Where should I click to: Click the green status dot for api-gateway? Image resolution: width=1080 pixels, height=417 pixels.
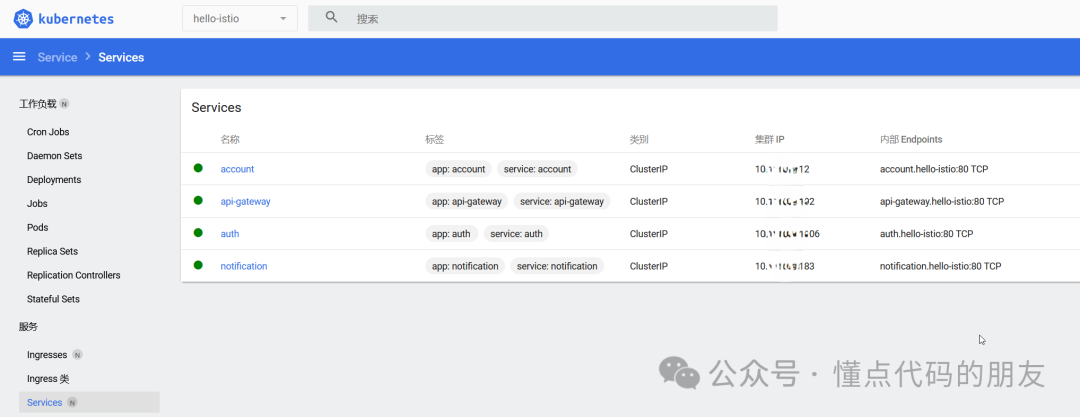coord(198,201)
